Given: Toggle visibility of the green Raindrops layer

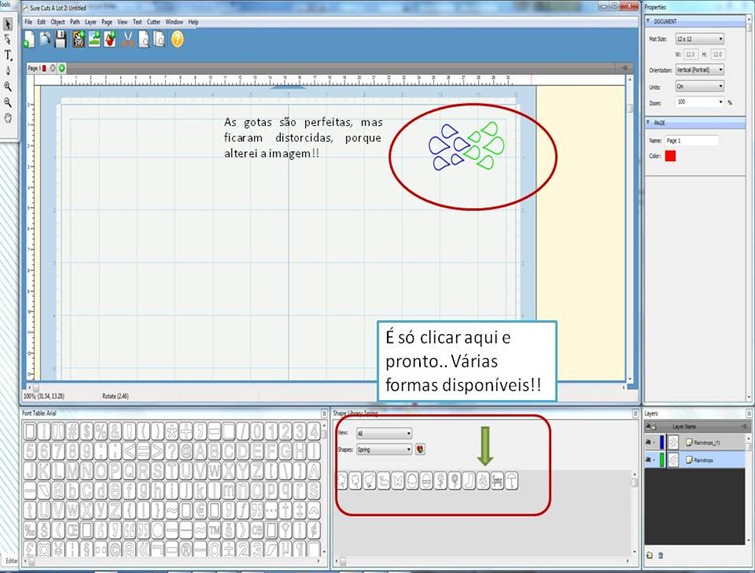Looking at the screenshot, I should [649, 460].
